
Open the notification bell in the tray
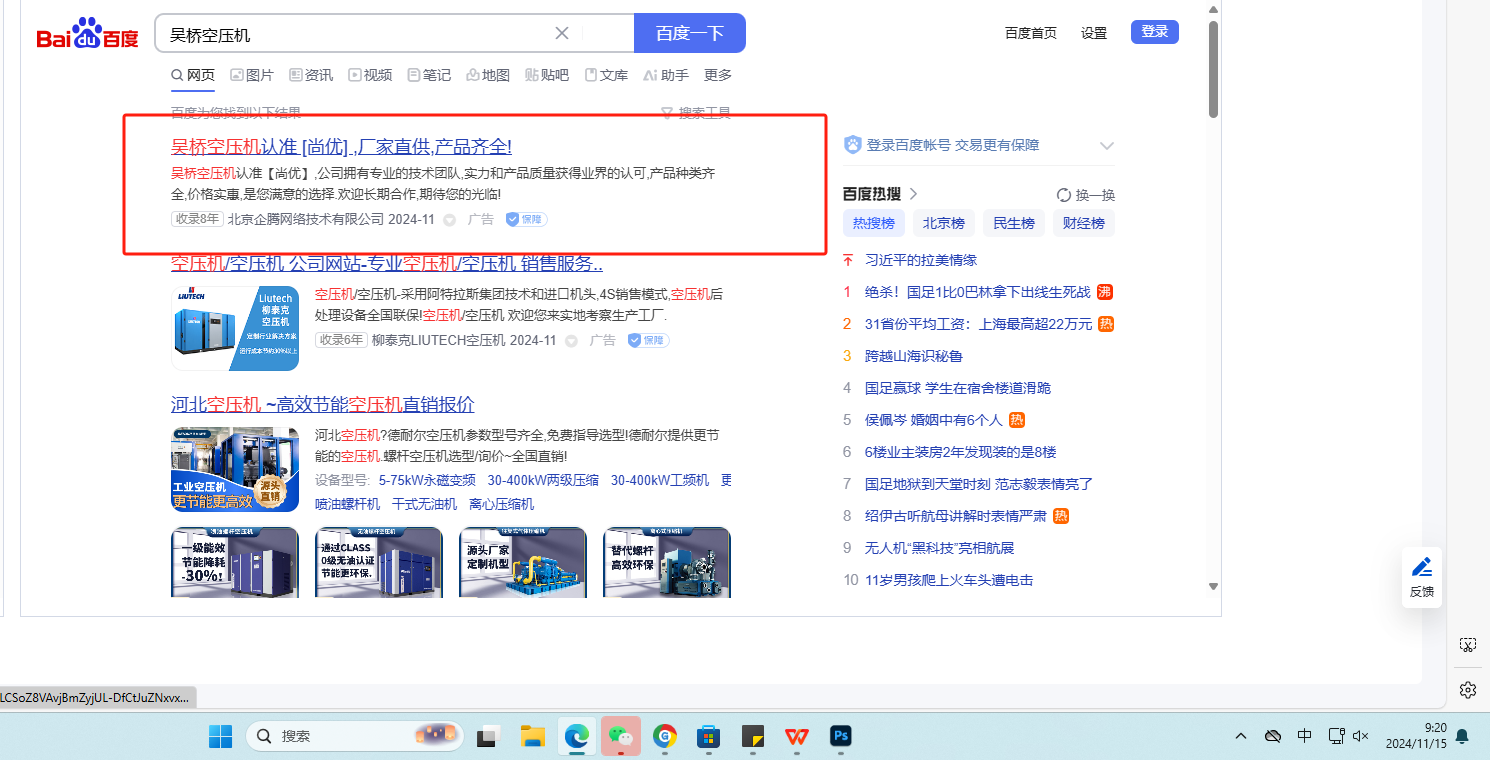click(x=1462, y=737)
